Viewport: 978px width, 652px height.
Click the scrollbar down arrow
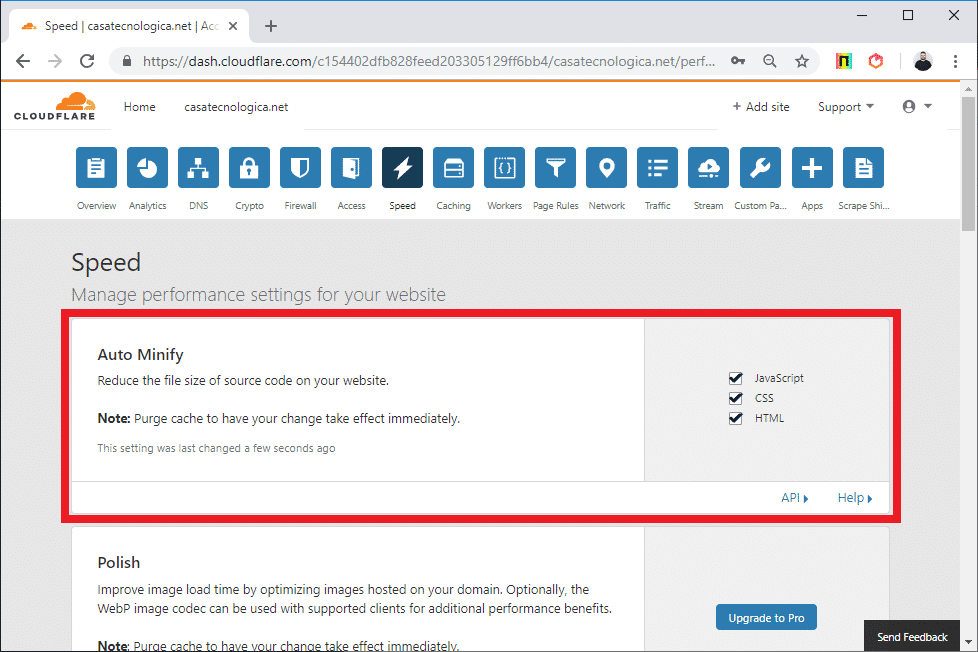point(968,642)
